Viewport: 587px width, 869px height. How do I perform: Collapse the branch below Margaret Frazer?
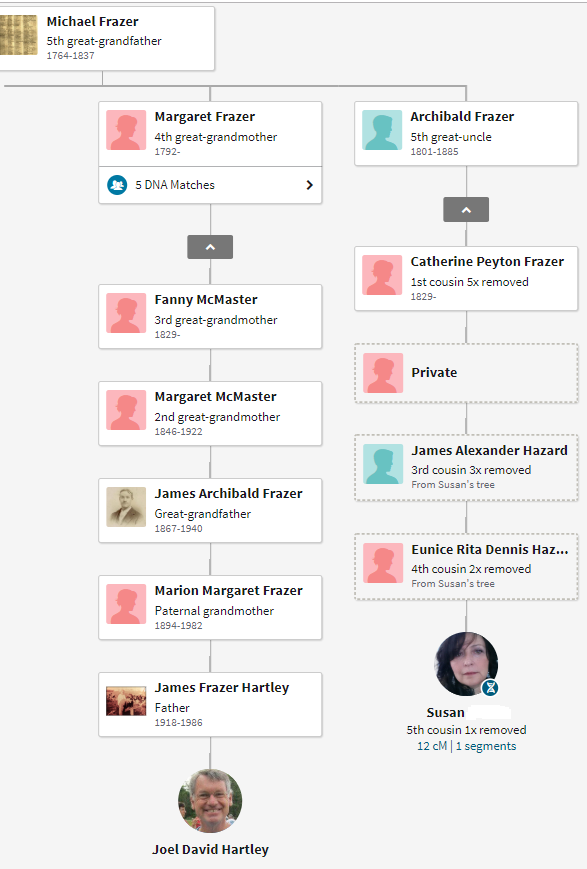pos(209,246)
